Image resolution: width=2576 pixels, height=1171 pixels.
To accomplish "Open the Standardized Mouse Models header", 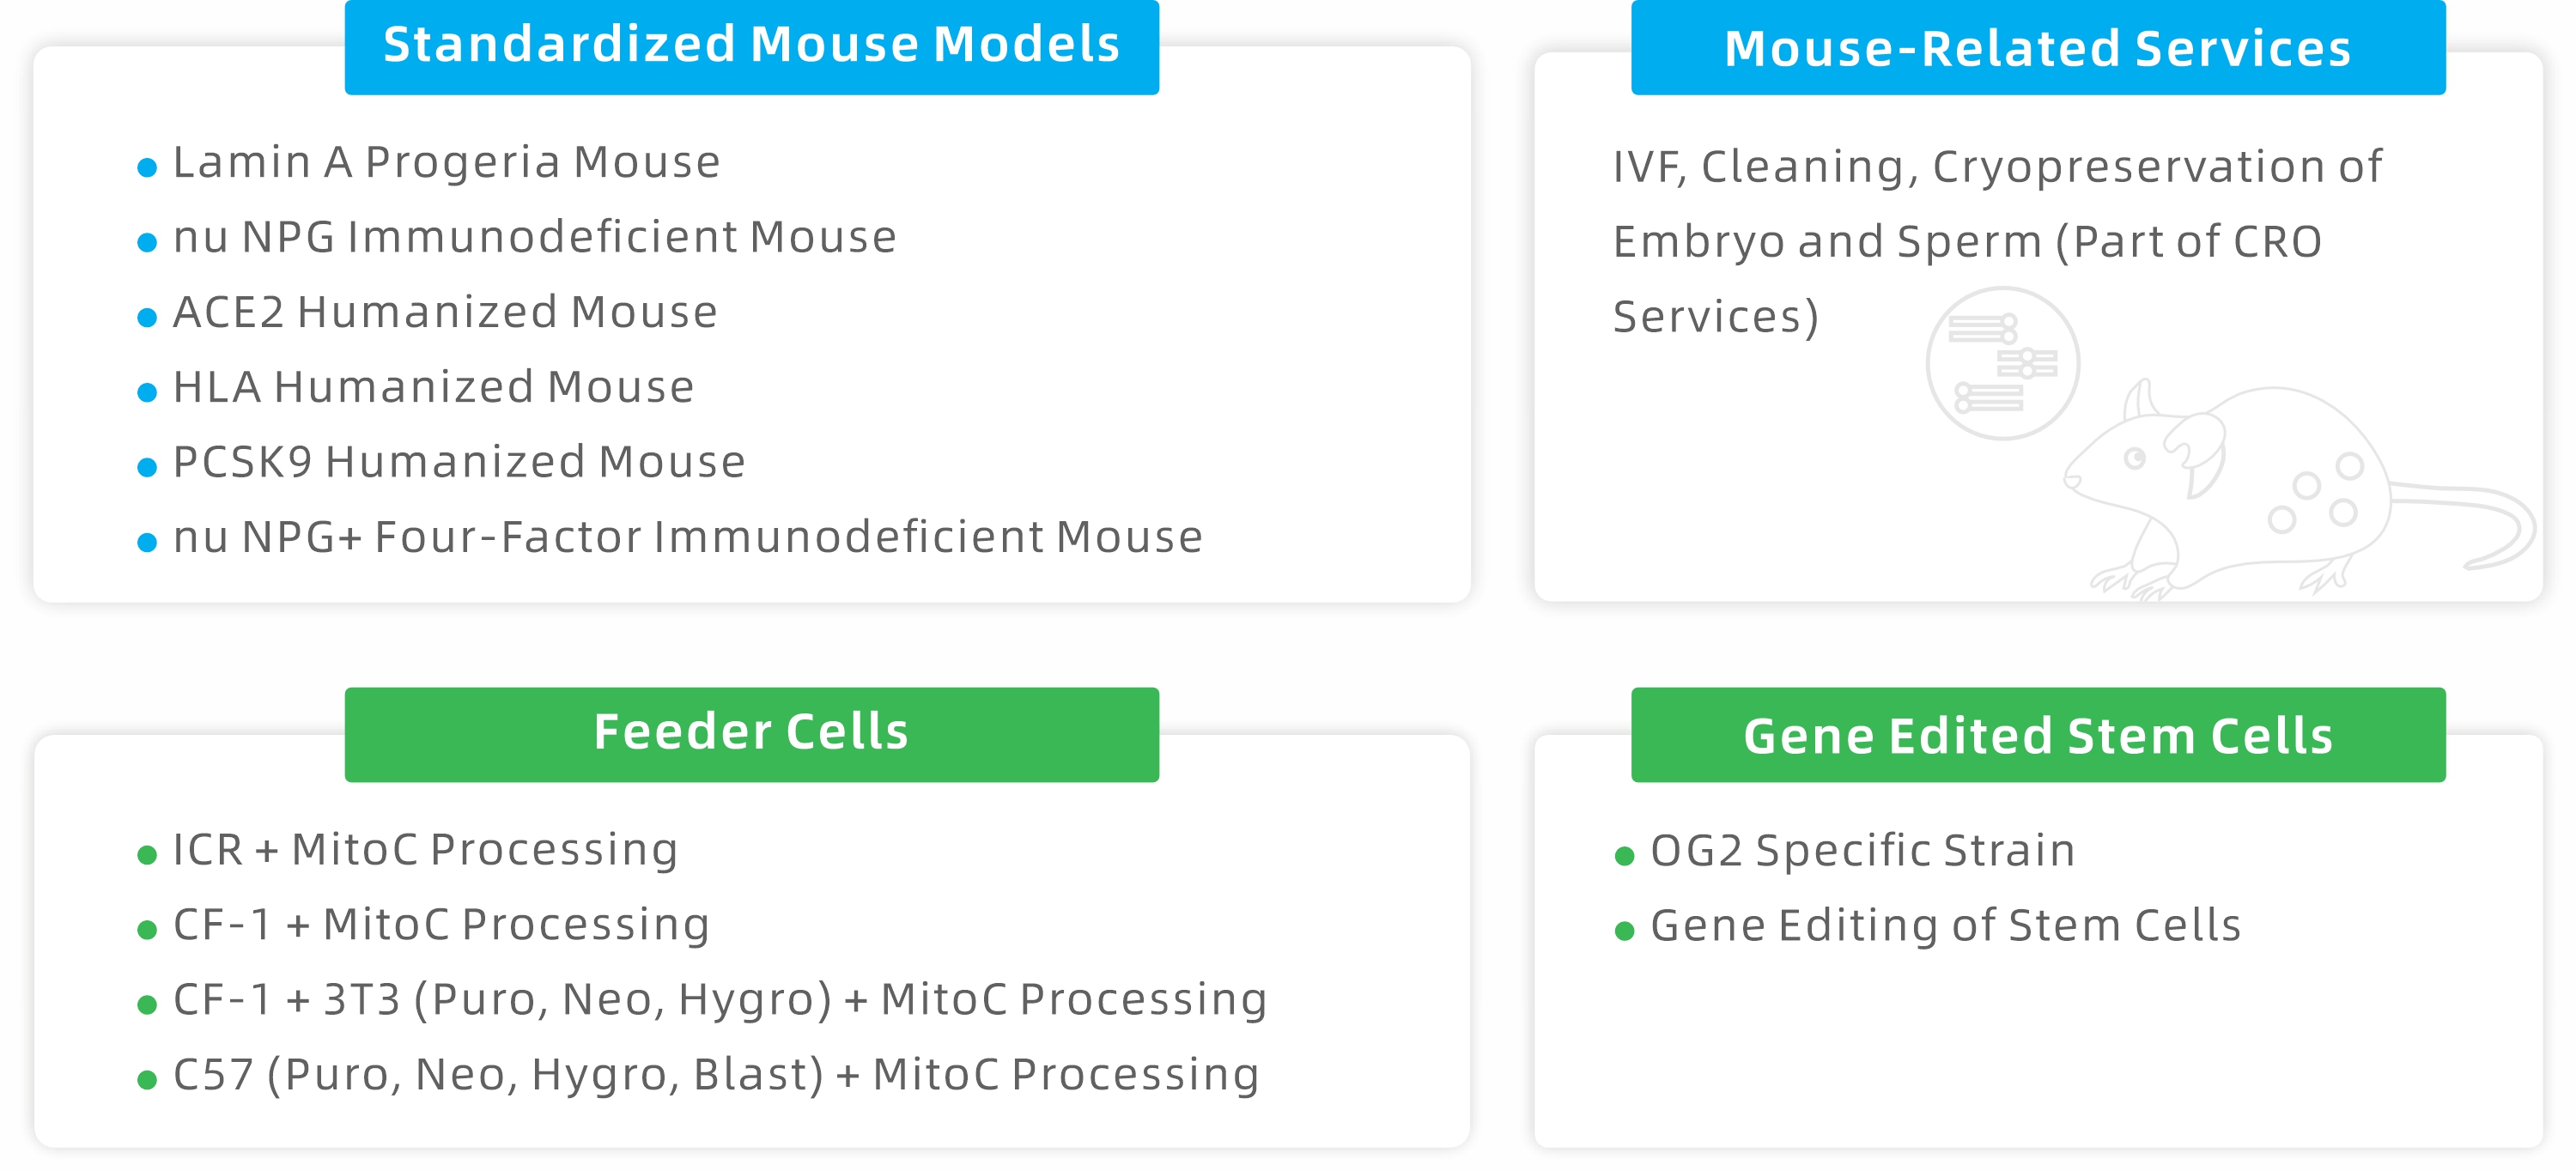I will [752, 46].
